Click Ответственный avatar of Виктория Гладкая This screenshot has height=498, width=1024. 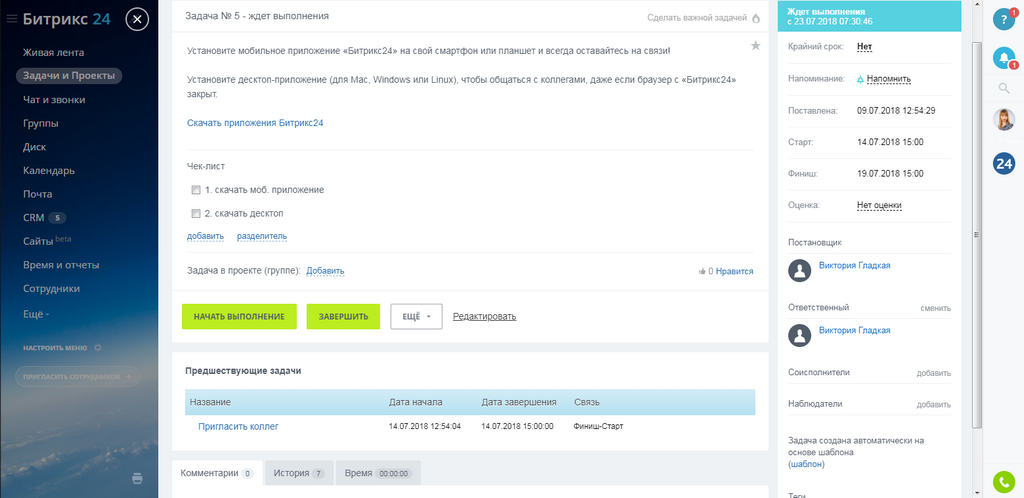tap(800, 335)
